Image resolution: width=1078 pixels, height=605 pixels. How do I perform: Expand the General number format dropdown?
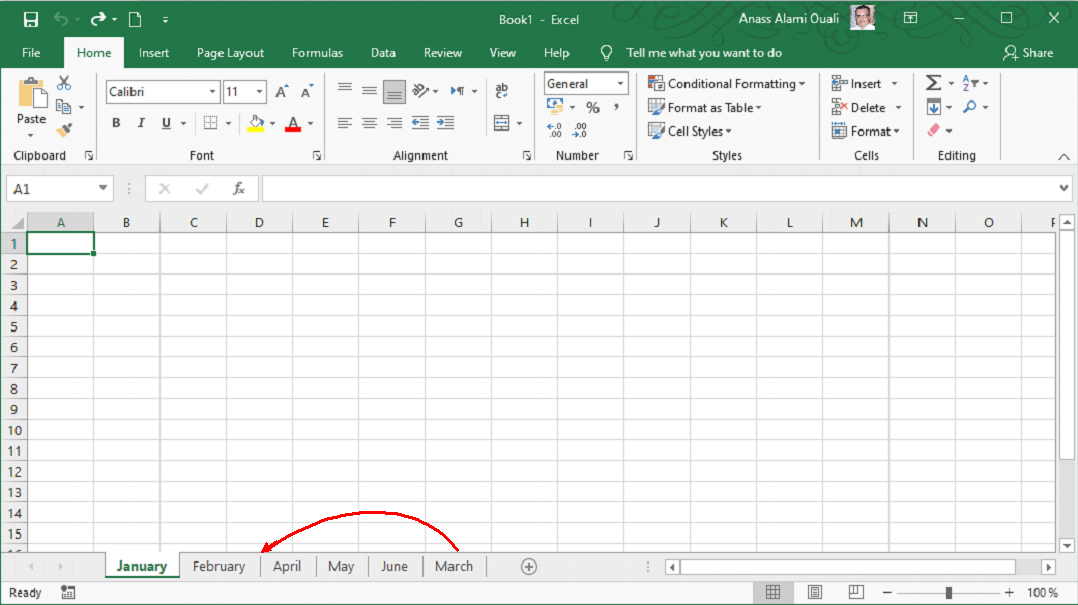point(620,84)
